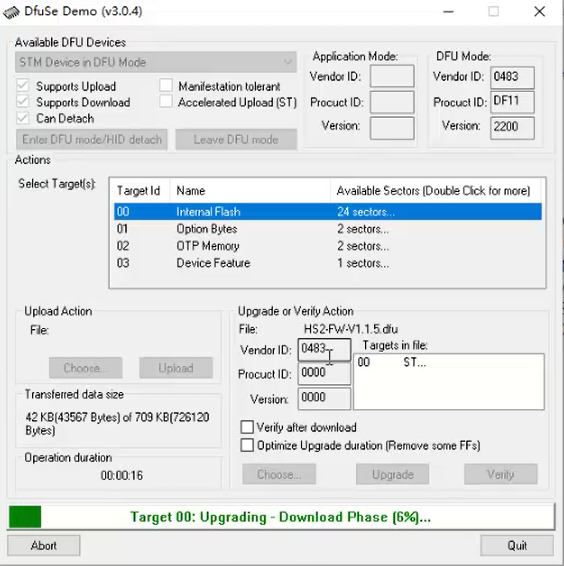Viewport: 564px width, 566px height.
Task: Click Leave DFU mode button
Action: [236, 139]
